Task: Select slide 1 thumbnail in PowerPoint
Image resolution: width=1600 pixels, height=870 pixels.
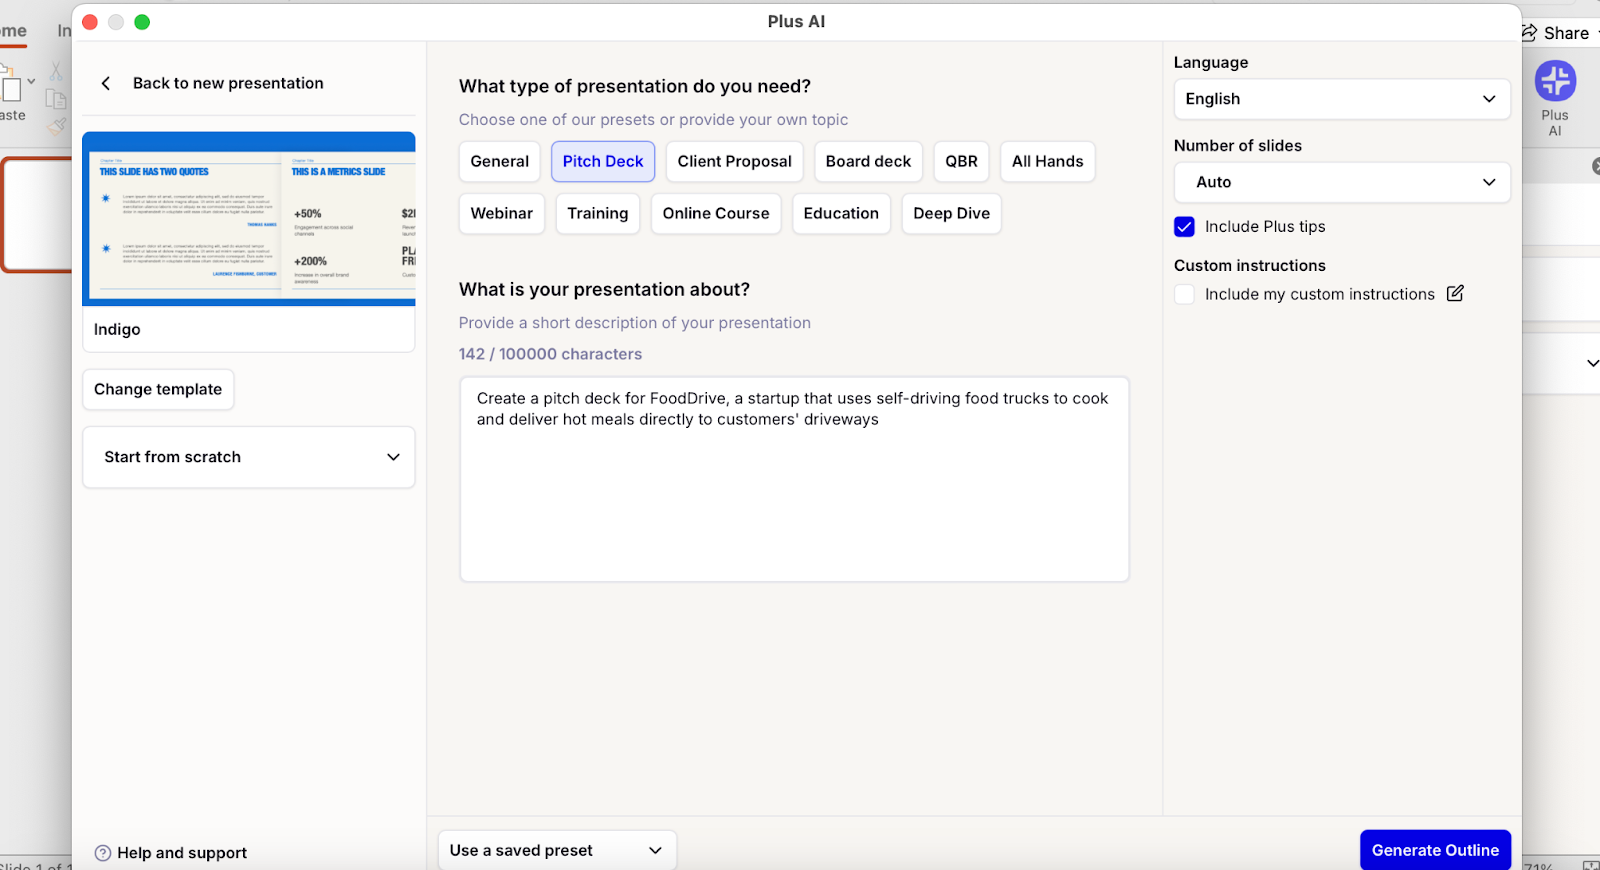Action: click(x=38, y=215)
